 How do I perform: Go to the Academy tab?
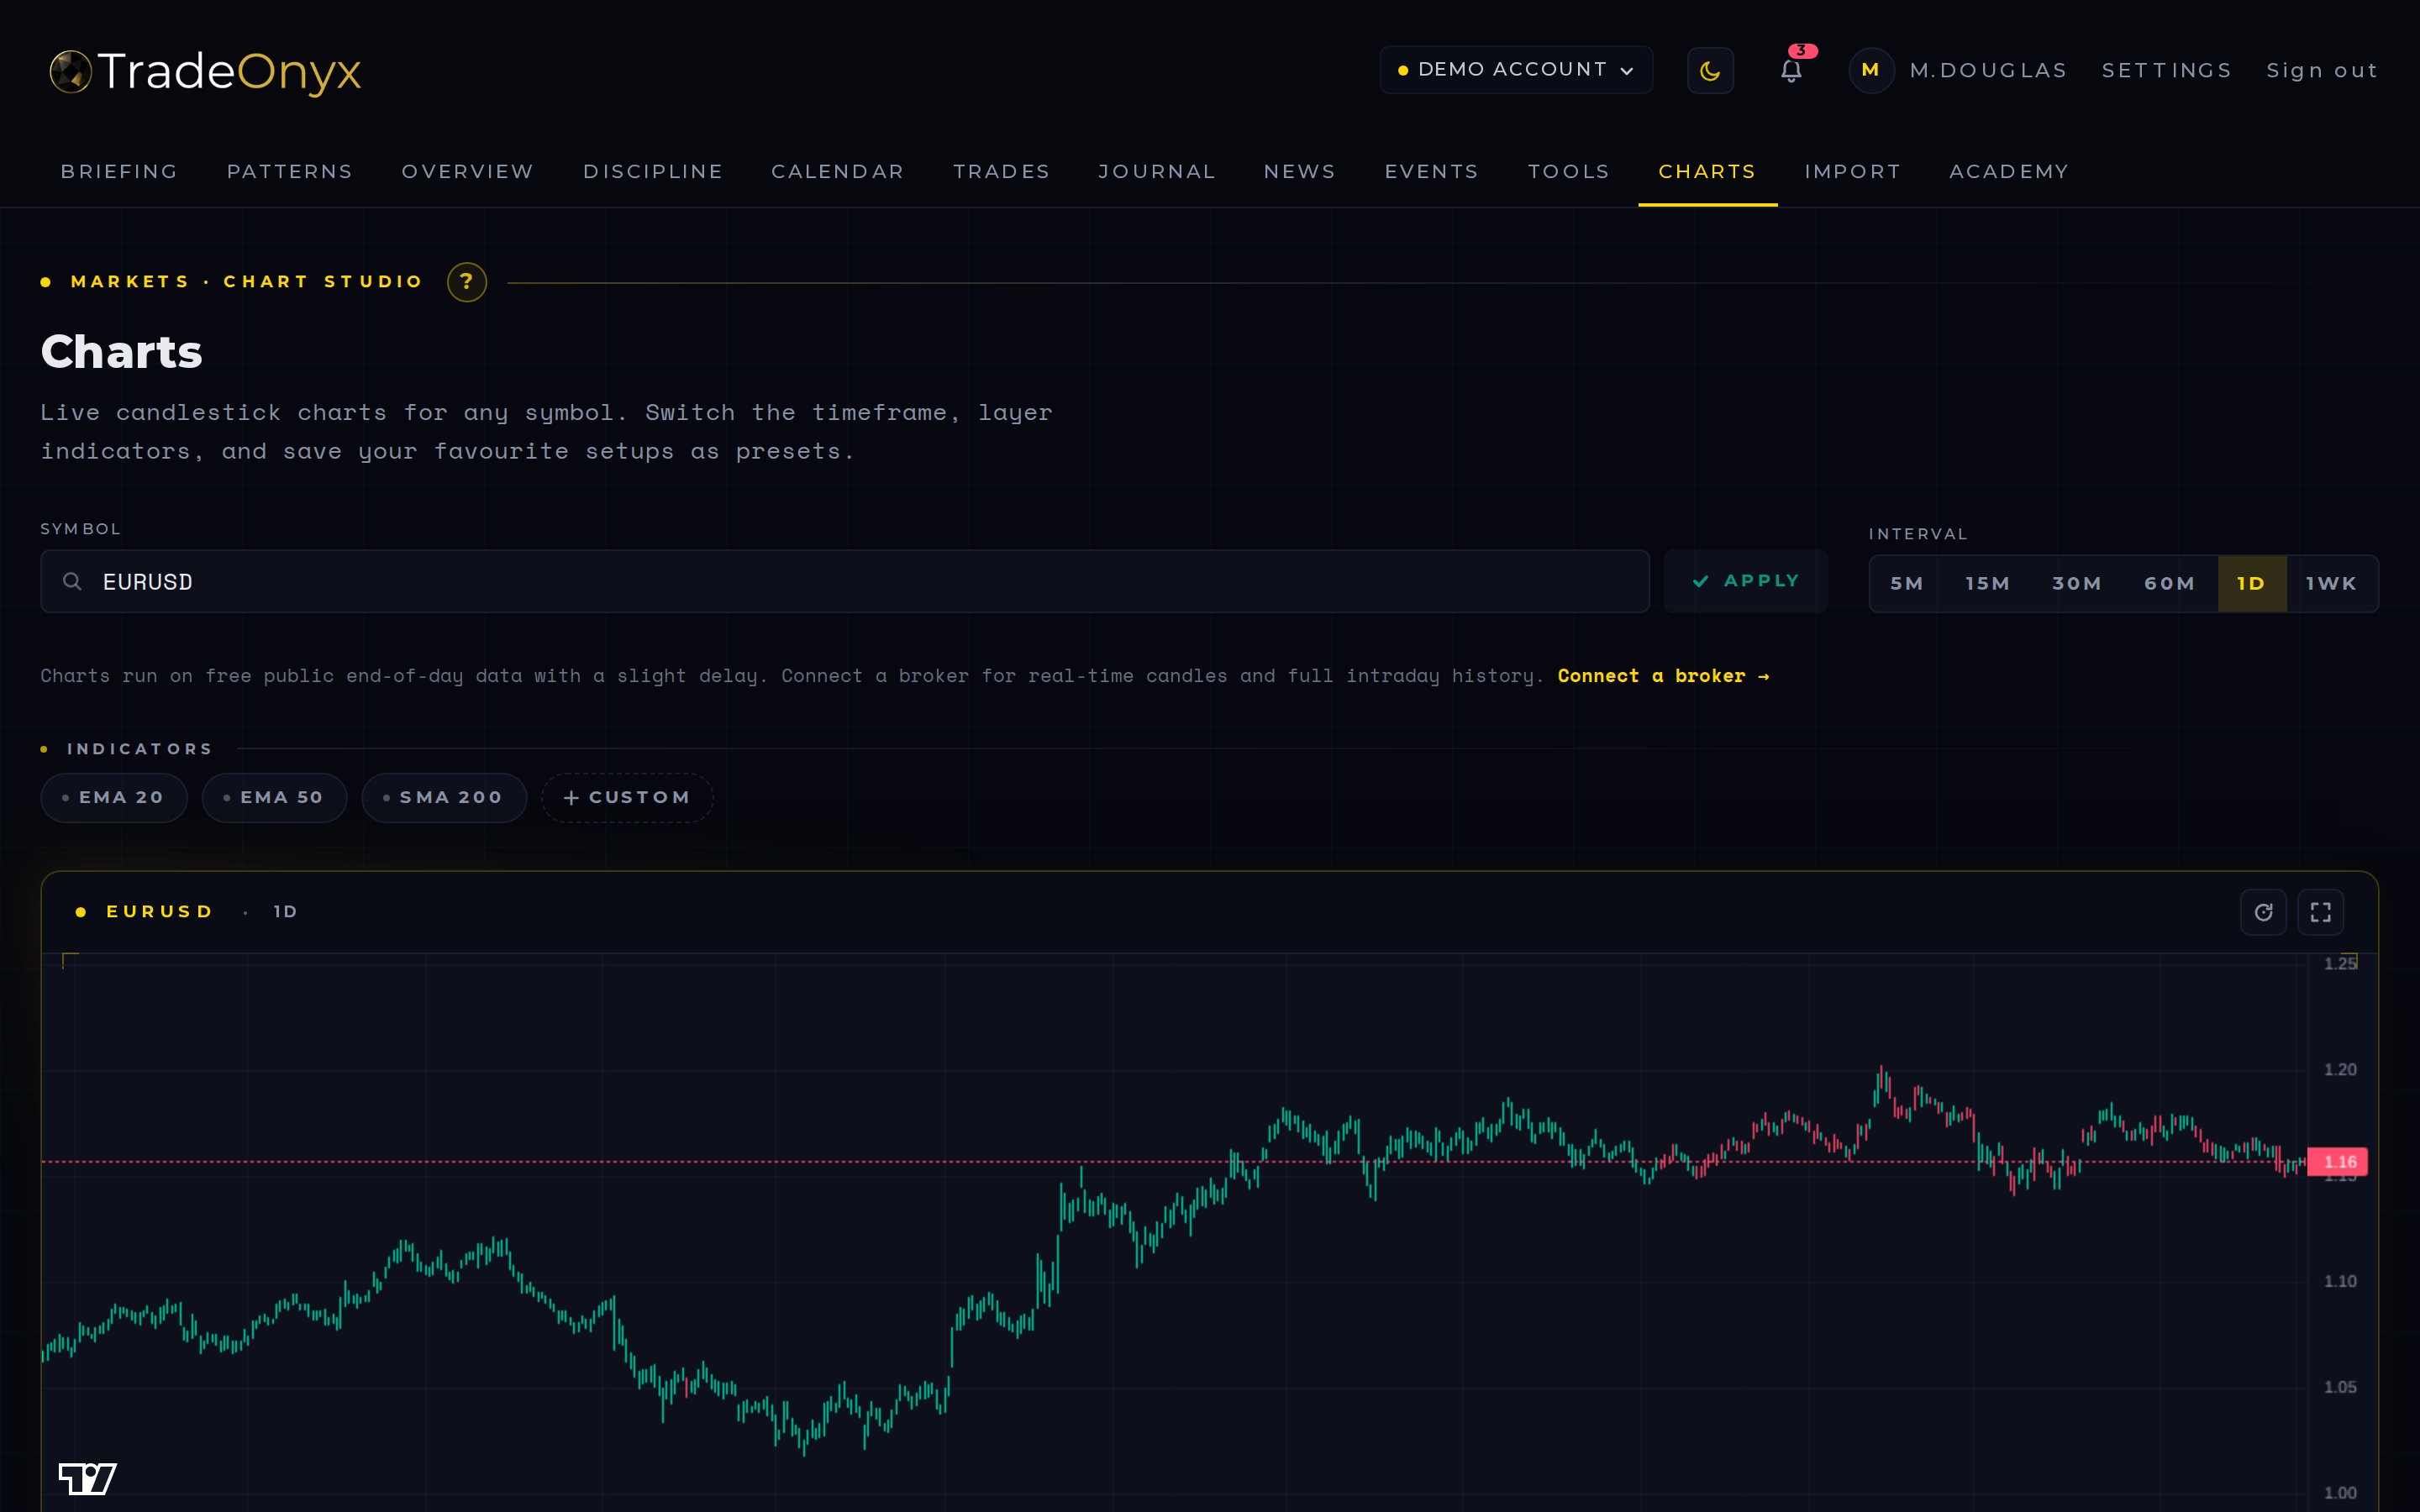pos(2009,172)
